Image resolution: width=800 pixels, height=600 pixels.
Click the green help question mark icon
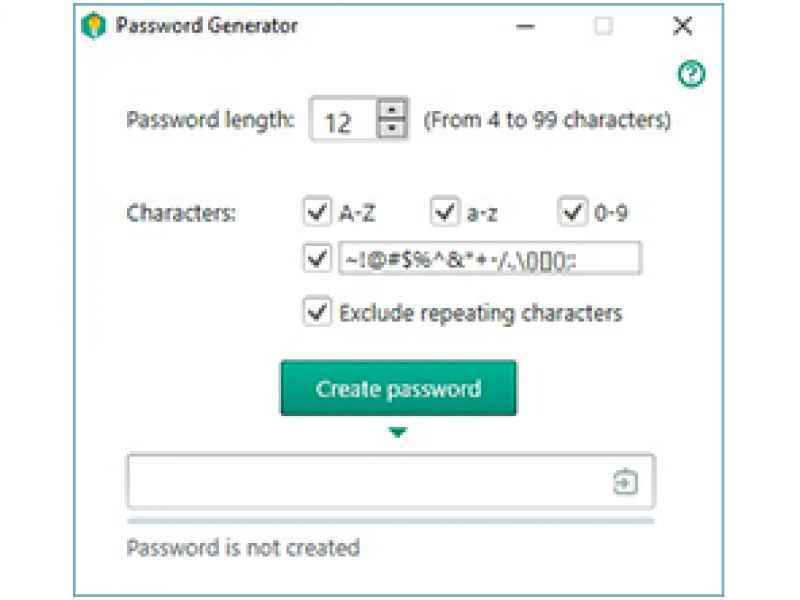click(x=691, y=74)
